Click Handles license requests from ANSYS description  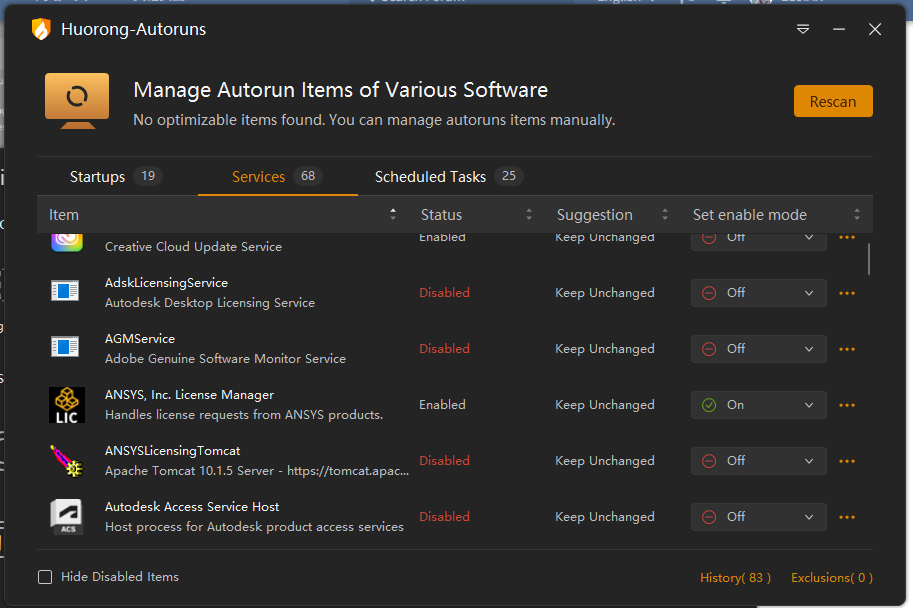[244, 415]
